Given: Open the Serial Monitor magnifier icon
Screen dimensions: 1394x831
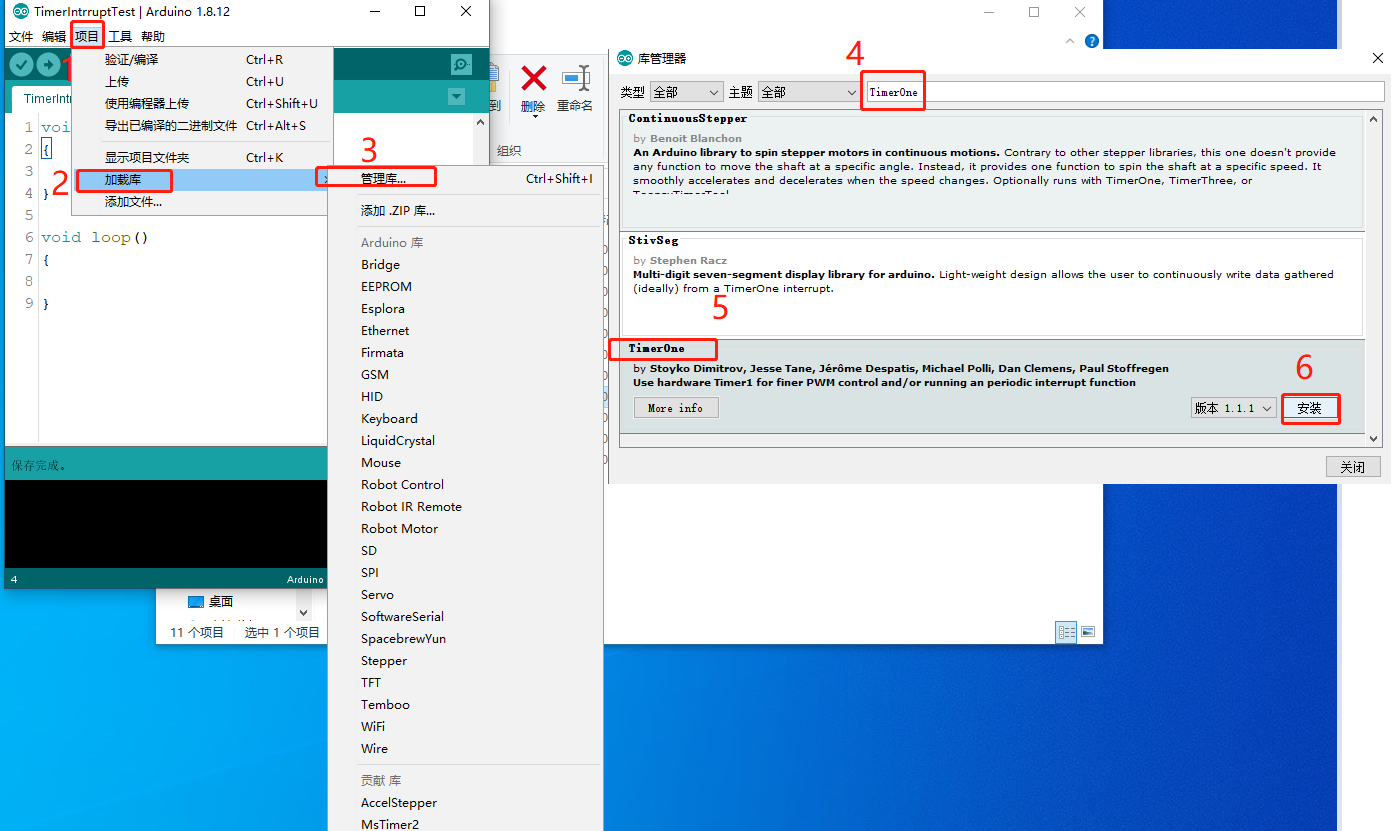Looking at the screenshot, I should click(461, 65).
